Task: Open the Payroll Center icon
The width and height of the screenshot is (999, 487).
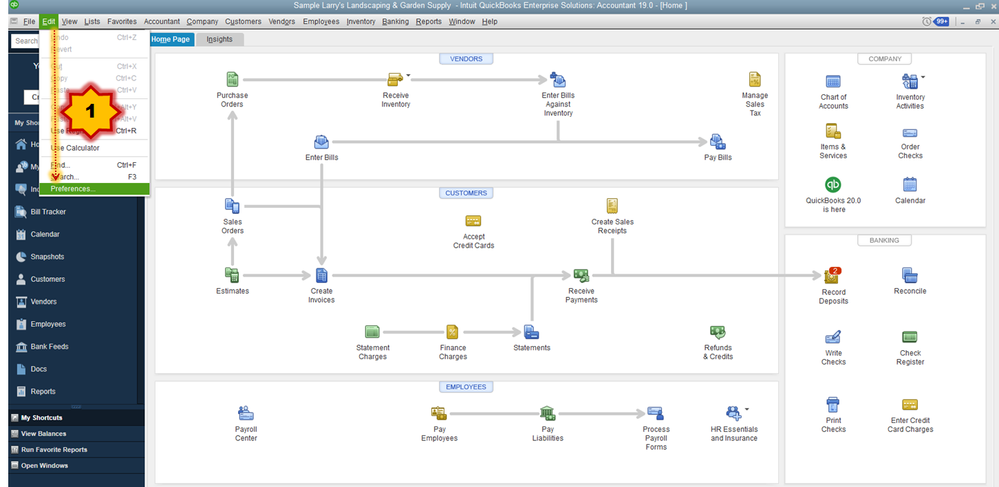Action: pyautogui.click(x=245, y=413)
